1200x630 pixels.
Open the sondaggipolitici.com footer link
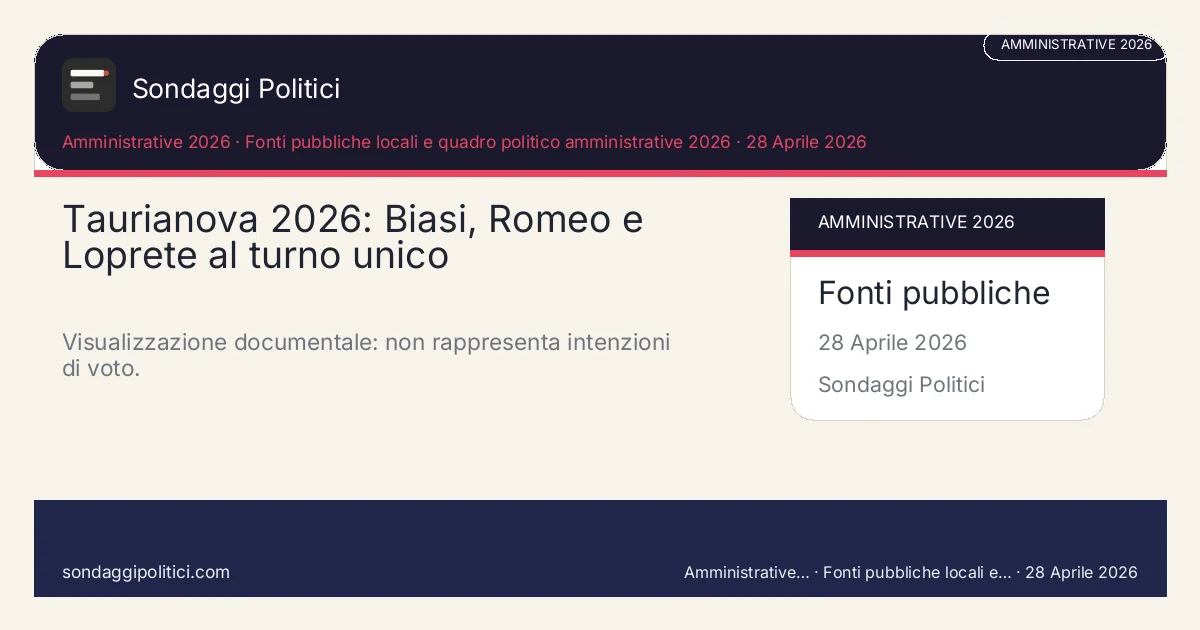pos(146,572)
